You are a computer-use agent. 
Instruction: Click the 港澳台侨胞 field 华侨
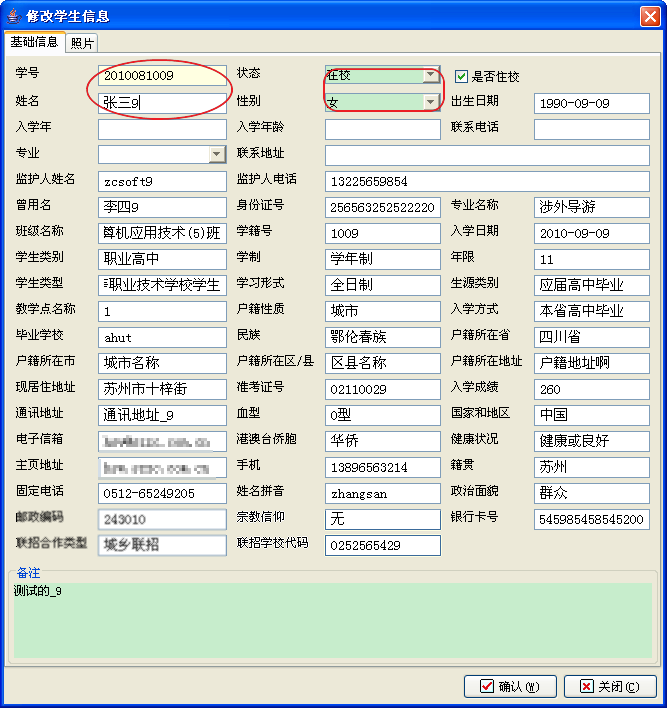[382, 442]
